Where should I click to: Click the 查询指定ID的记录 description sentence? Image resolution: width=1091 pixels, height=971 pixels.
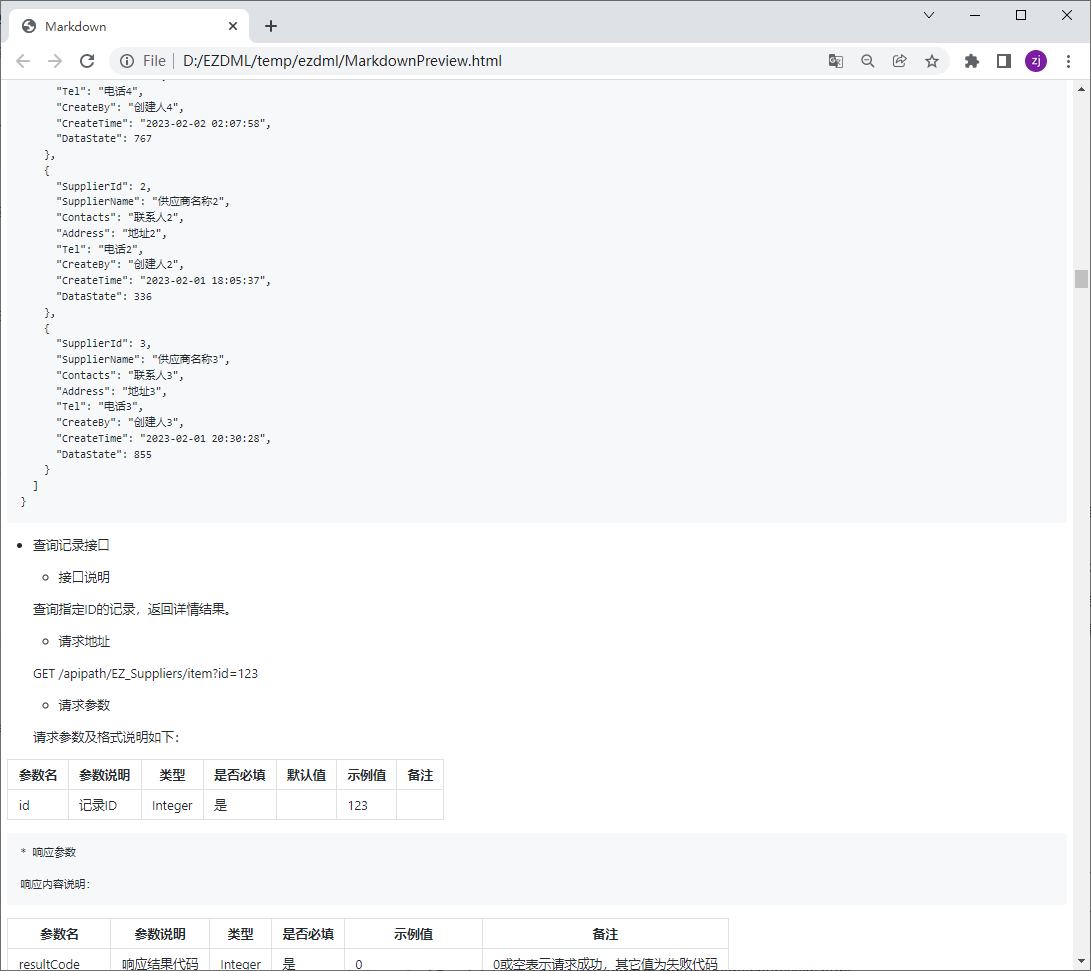[x=132, y=609]
